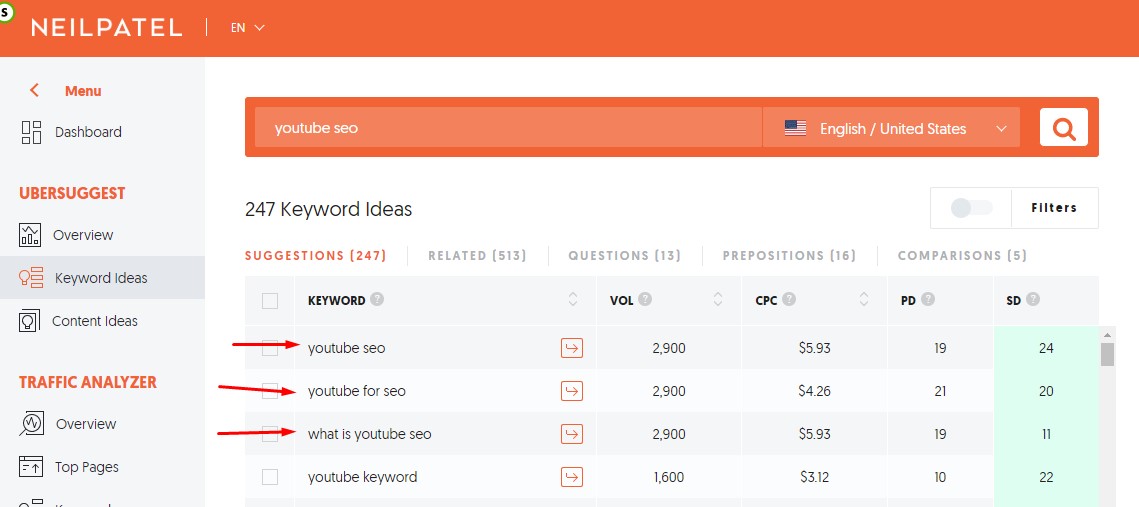Click the PD column help icon
The width and height of the screenshot is (1139, 507).
(x=928, y=299)
